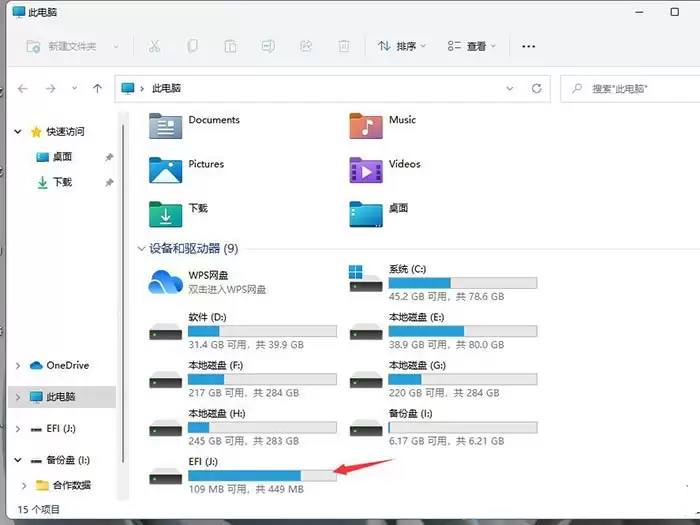
Task: Collapse 快速访问 in navigation pane
Action: pyautogui.click(x=18, y=131)
